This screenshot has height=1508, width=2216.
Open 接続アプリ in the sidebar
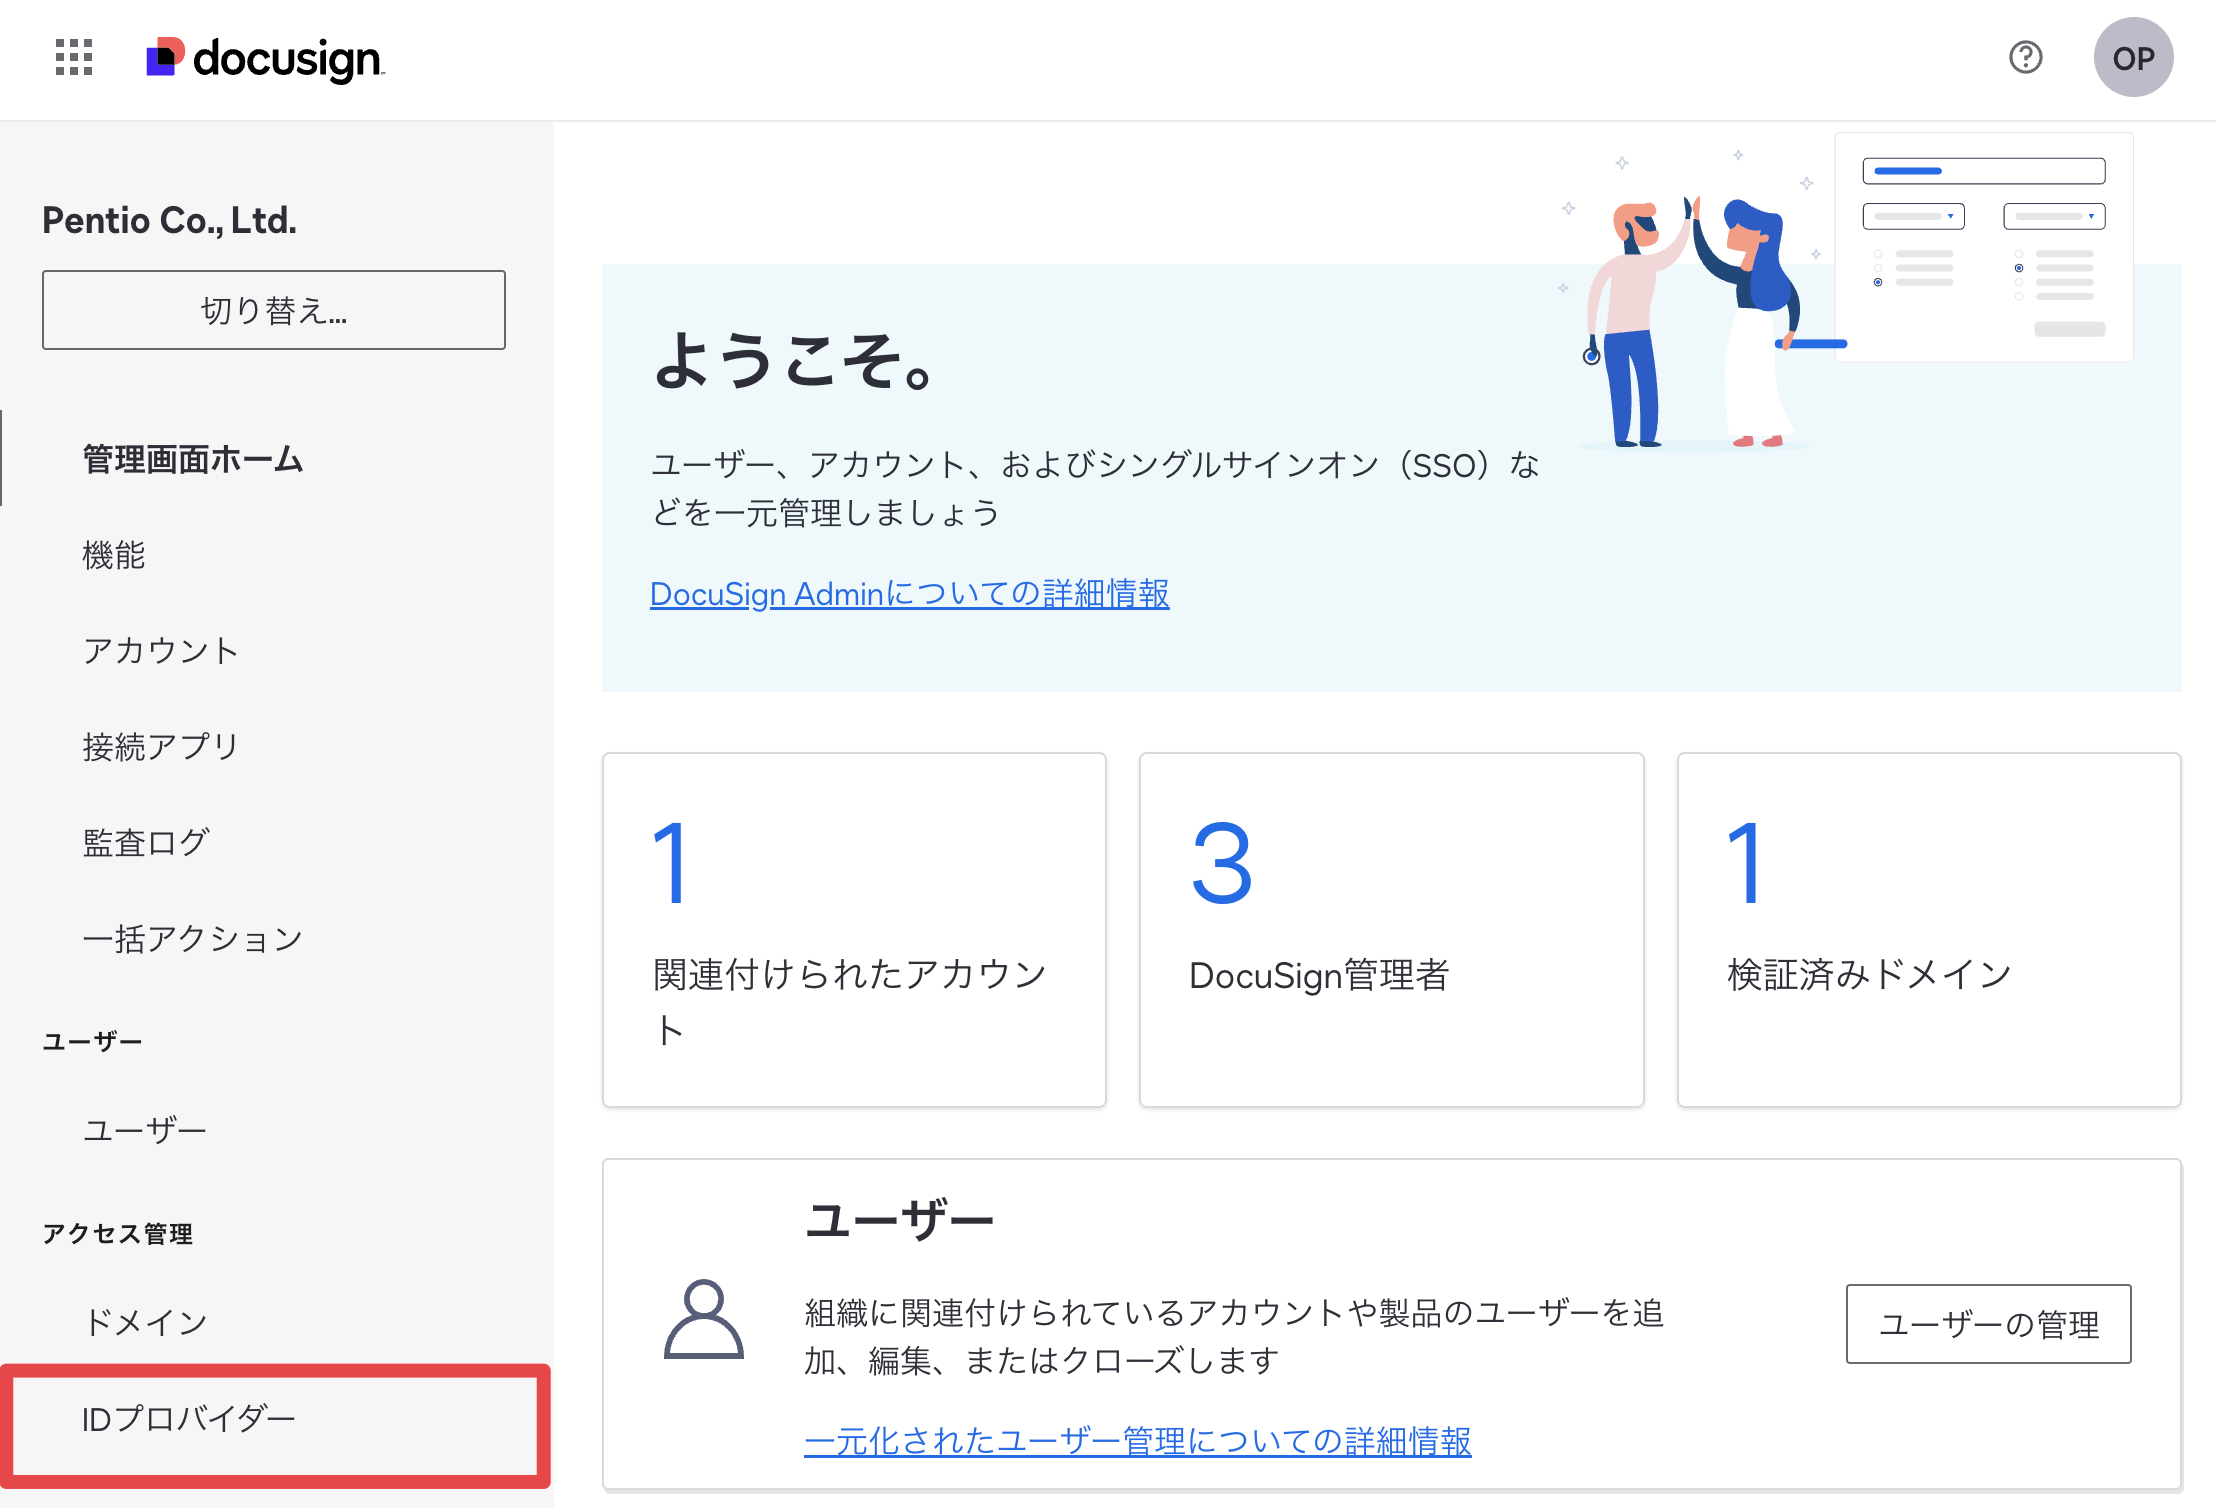(161, 747)
